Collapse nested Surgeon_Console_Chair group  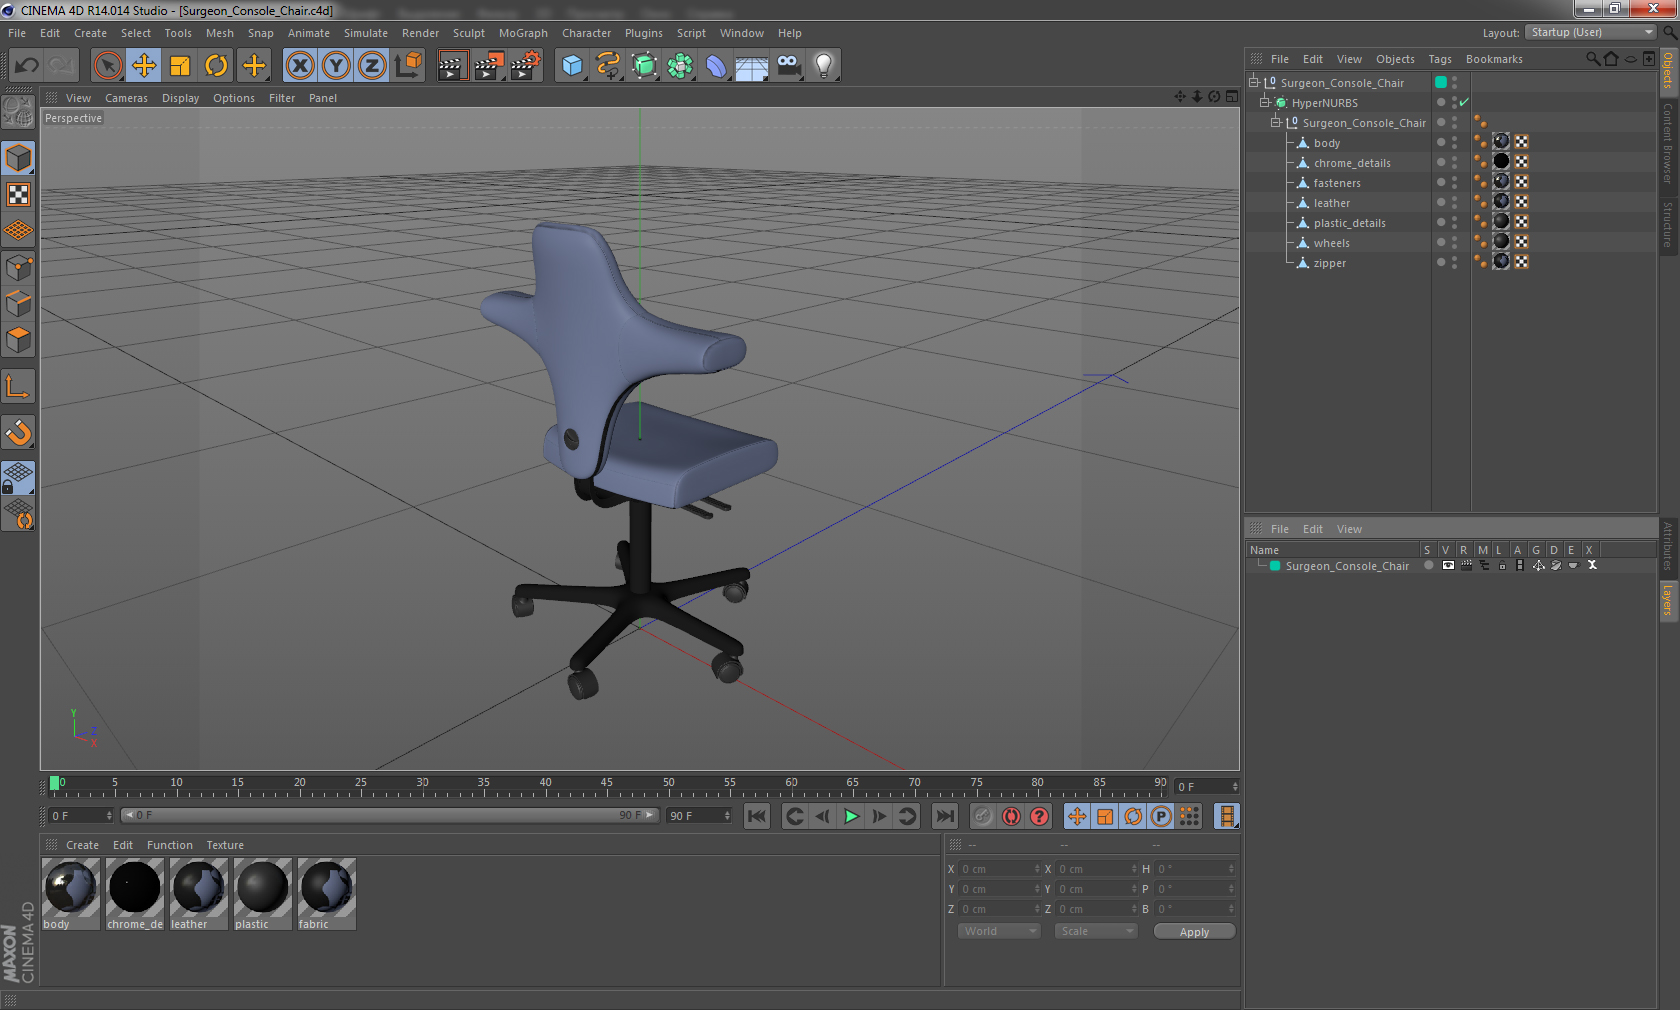[1275, 122]
